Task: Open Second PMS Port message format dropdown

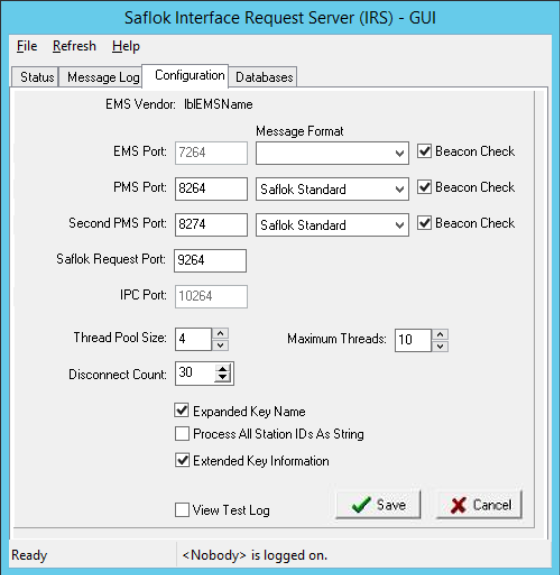Action: pyautogui.click(x=332, y=225)
